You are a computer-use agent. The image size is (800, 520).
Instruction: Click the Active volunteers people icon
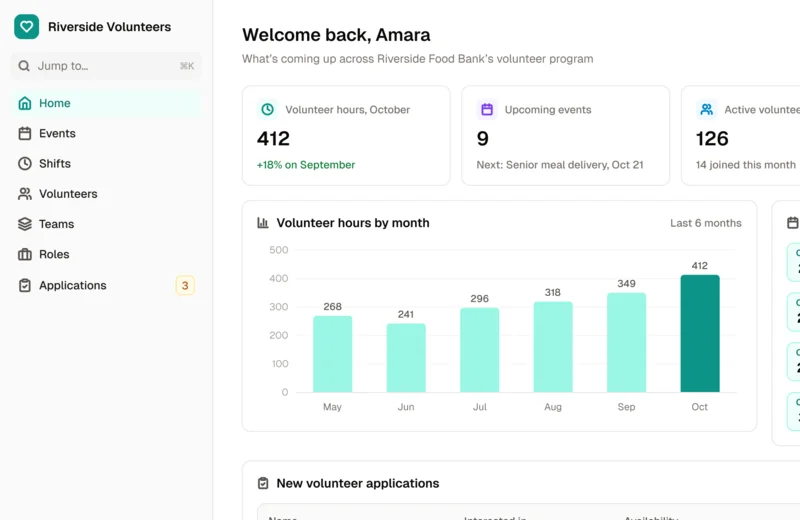pyautogui.click(x=707, y=109)
